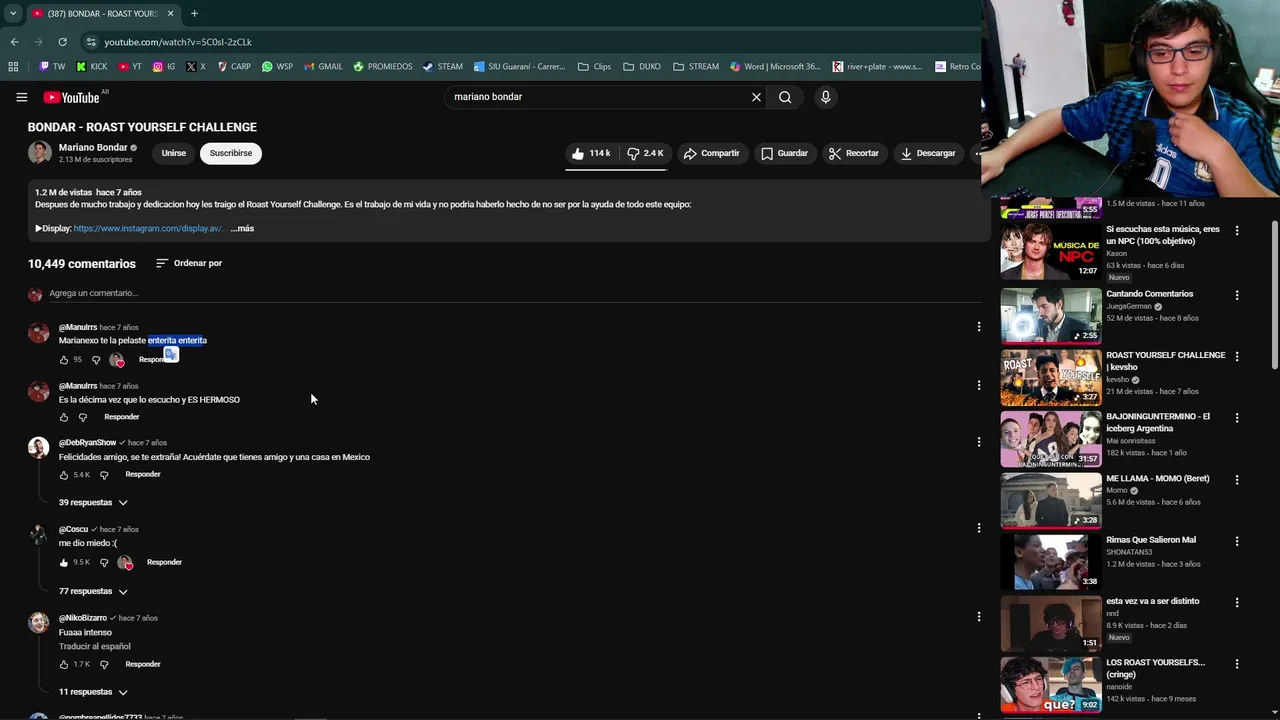Open options for the first Manulrrs comment
The width and height of the screenshot is (1280, 720).
tap(979, 327)
